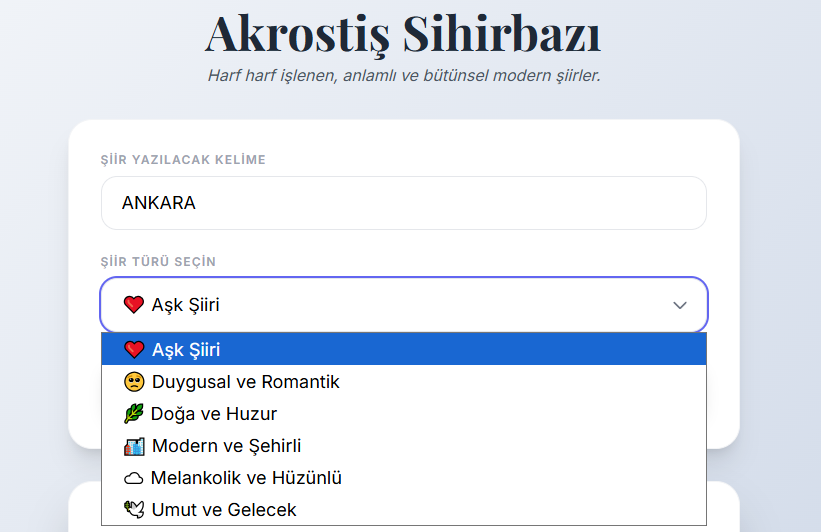Viewport: 821px width, 532px height.
Task: Click the heart icon inside the select box
Action: [x=134, y=304]
